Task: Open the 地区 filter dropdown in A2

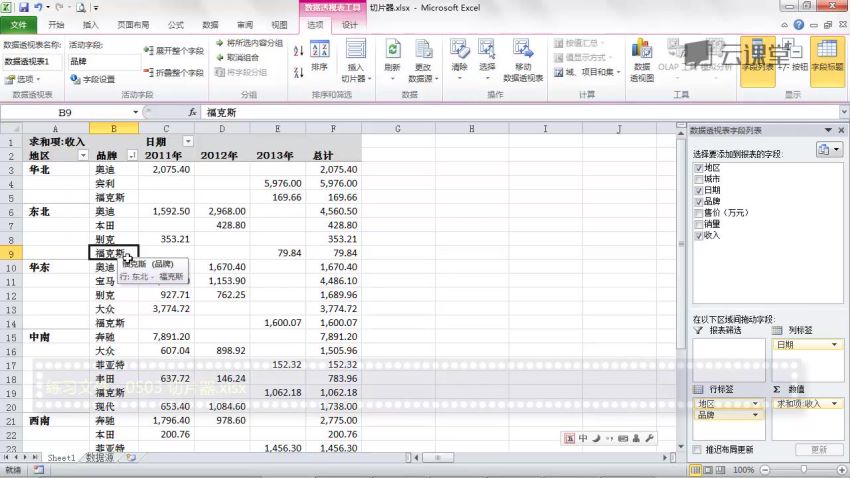Action: 82,156
